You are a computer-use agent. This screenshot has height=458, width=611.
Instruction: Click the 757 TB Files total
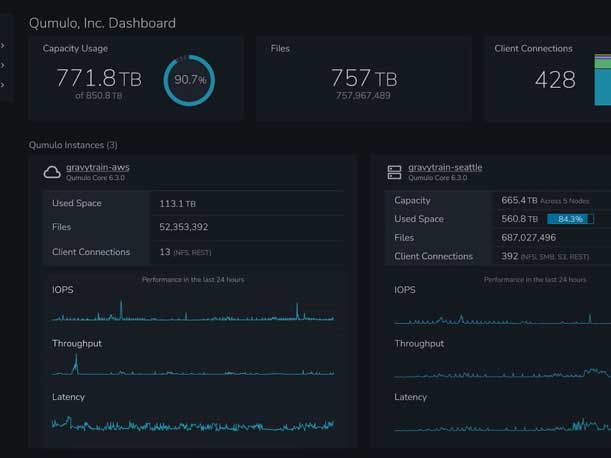tap(364, 78)
